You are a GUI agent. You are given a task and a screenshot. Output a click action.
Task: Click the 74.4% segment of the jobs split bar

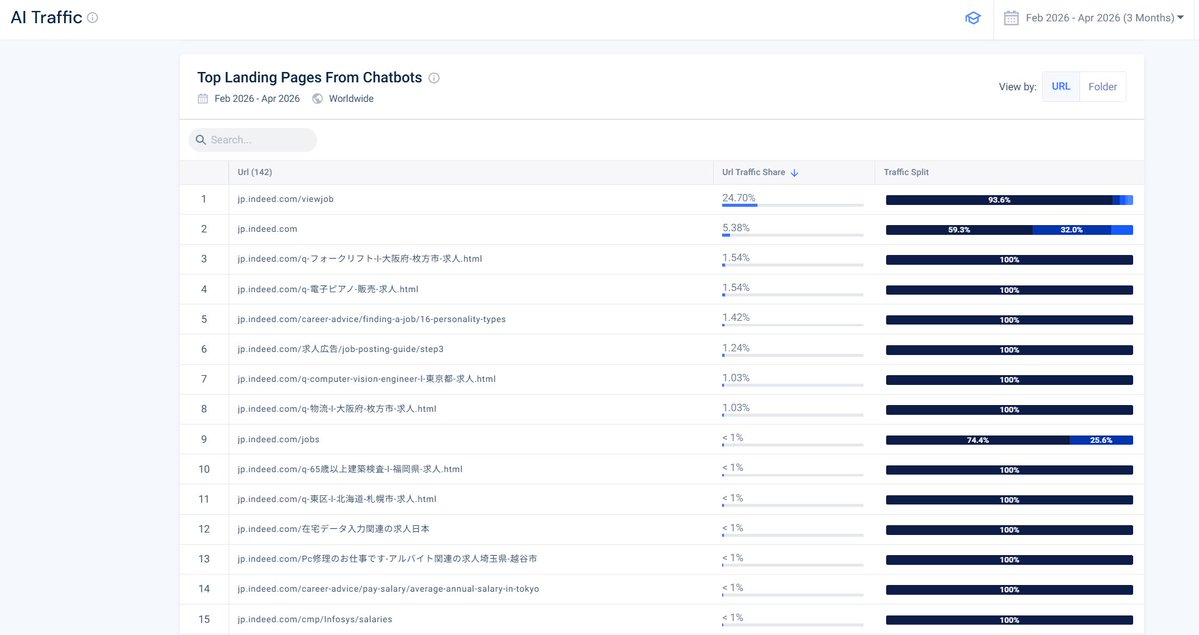click(977, 440)
